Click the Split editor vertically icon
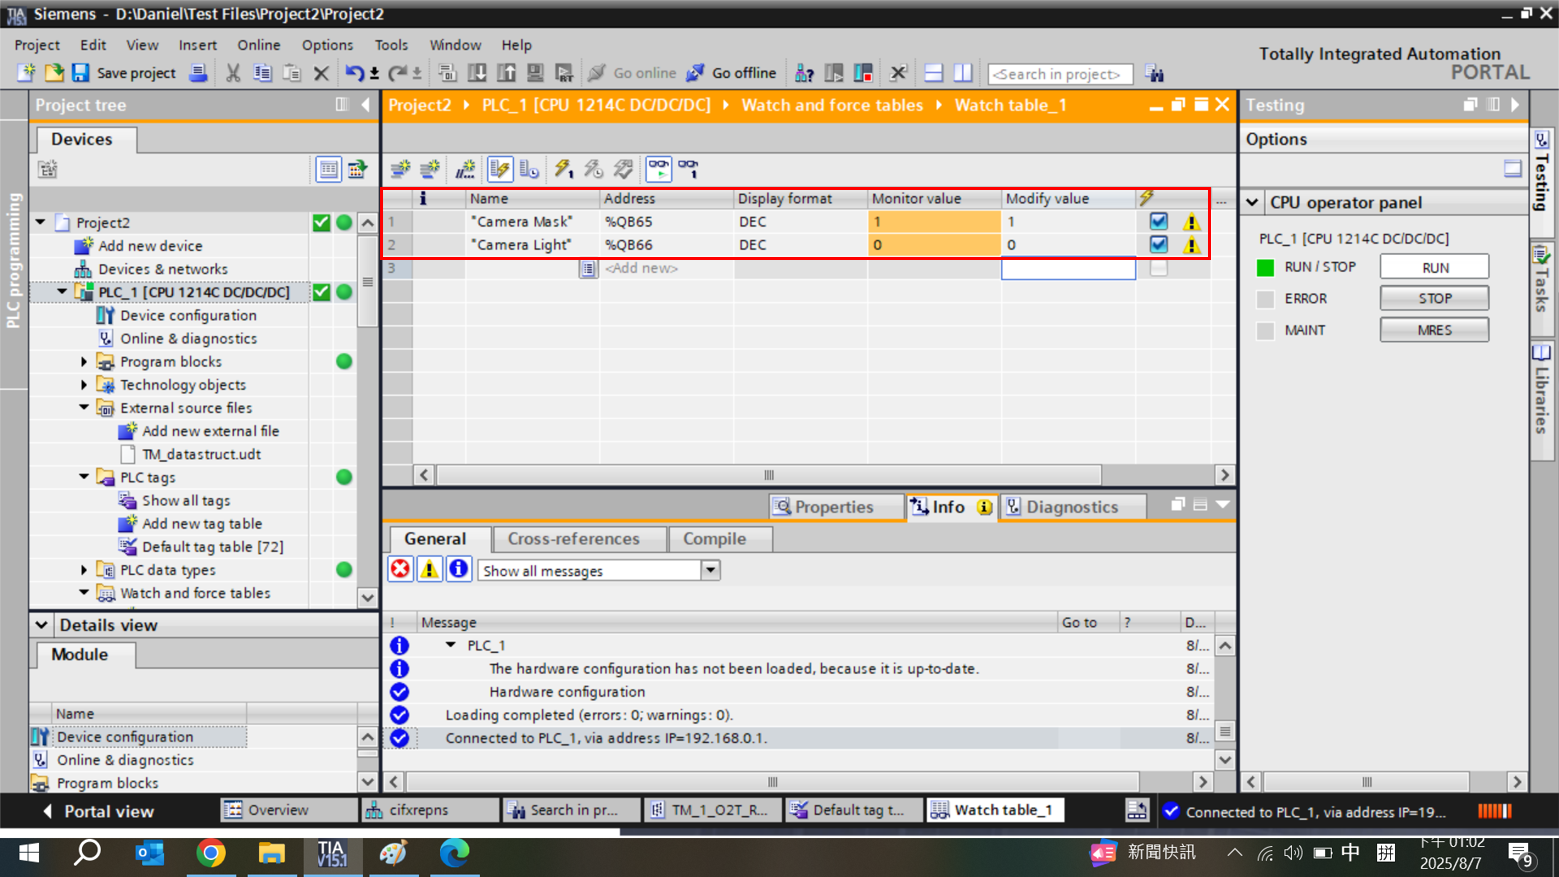Image resolution: width=1559 pixels, height=877 pixels. [x=963, y=73]
